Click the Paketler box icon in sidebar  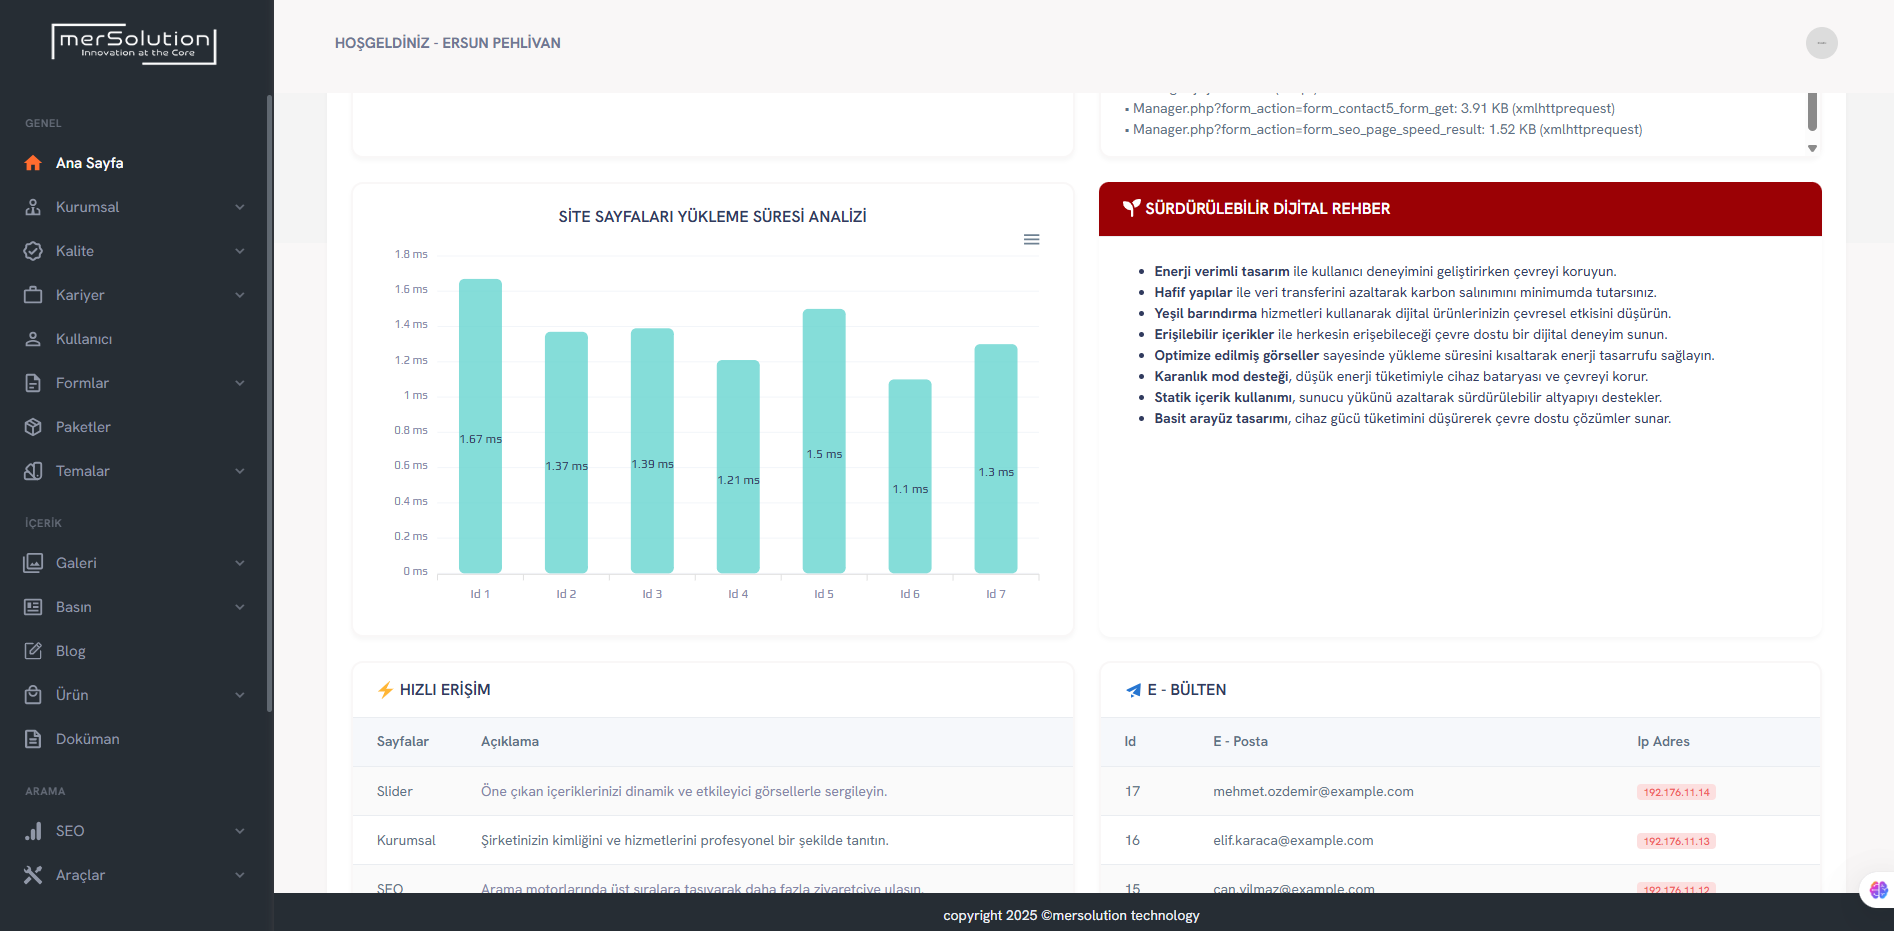click(33, 427)
